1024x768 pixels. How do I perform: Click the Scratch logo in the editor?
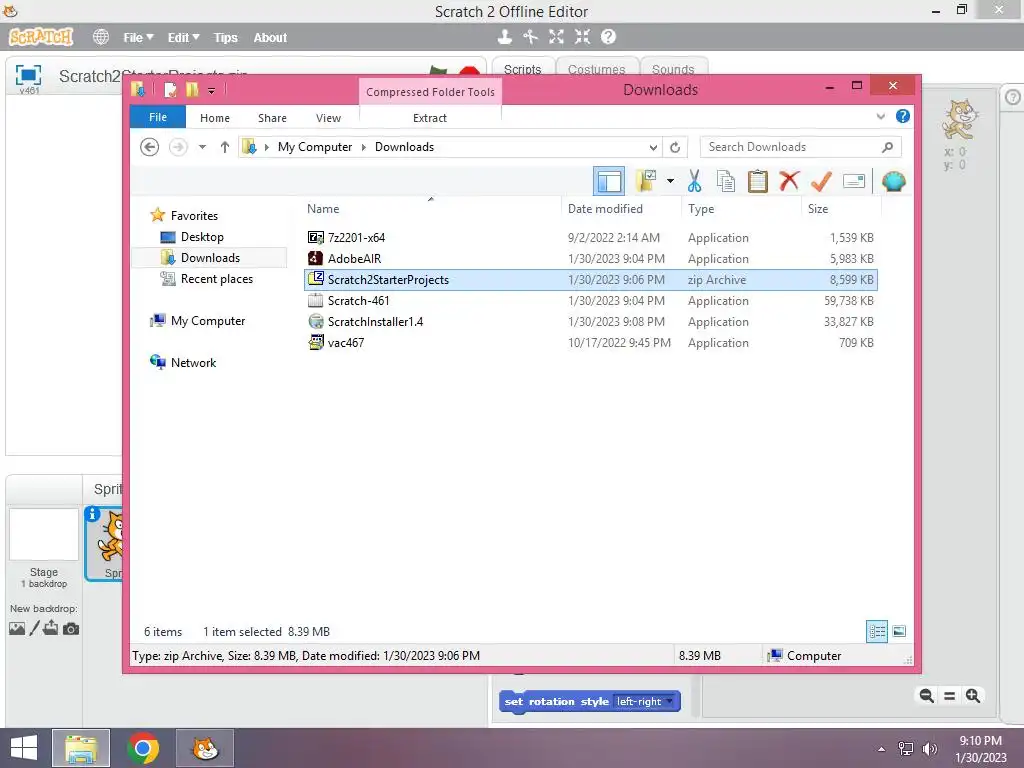(x=40, y=37)
